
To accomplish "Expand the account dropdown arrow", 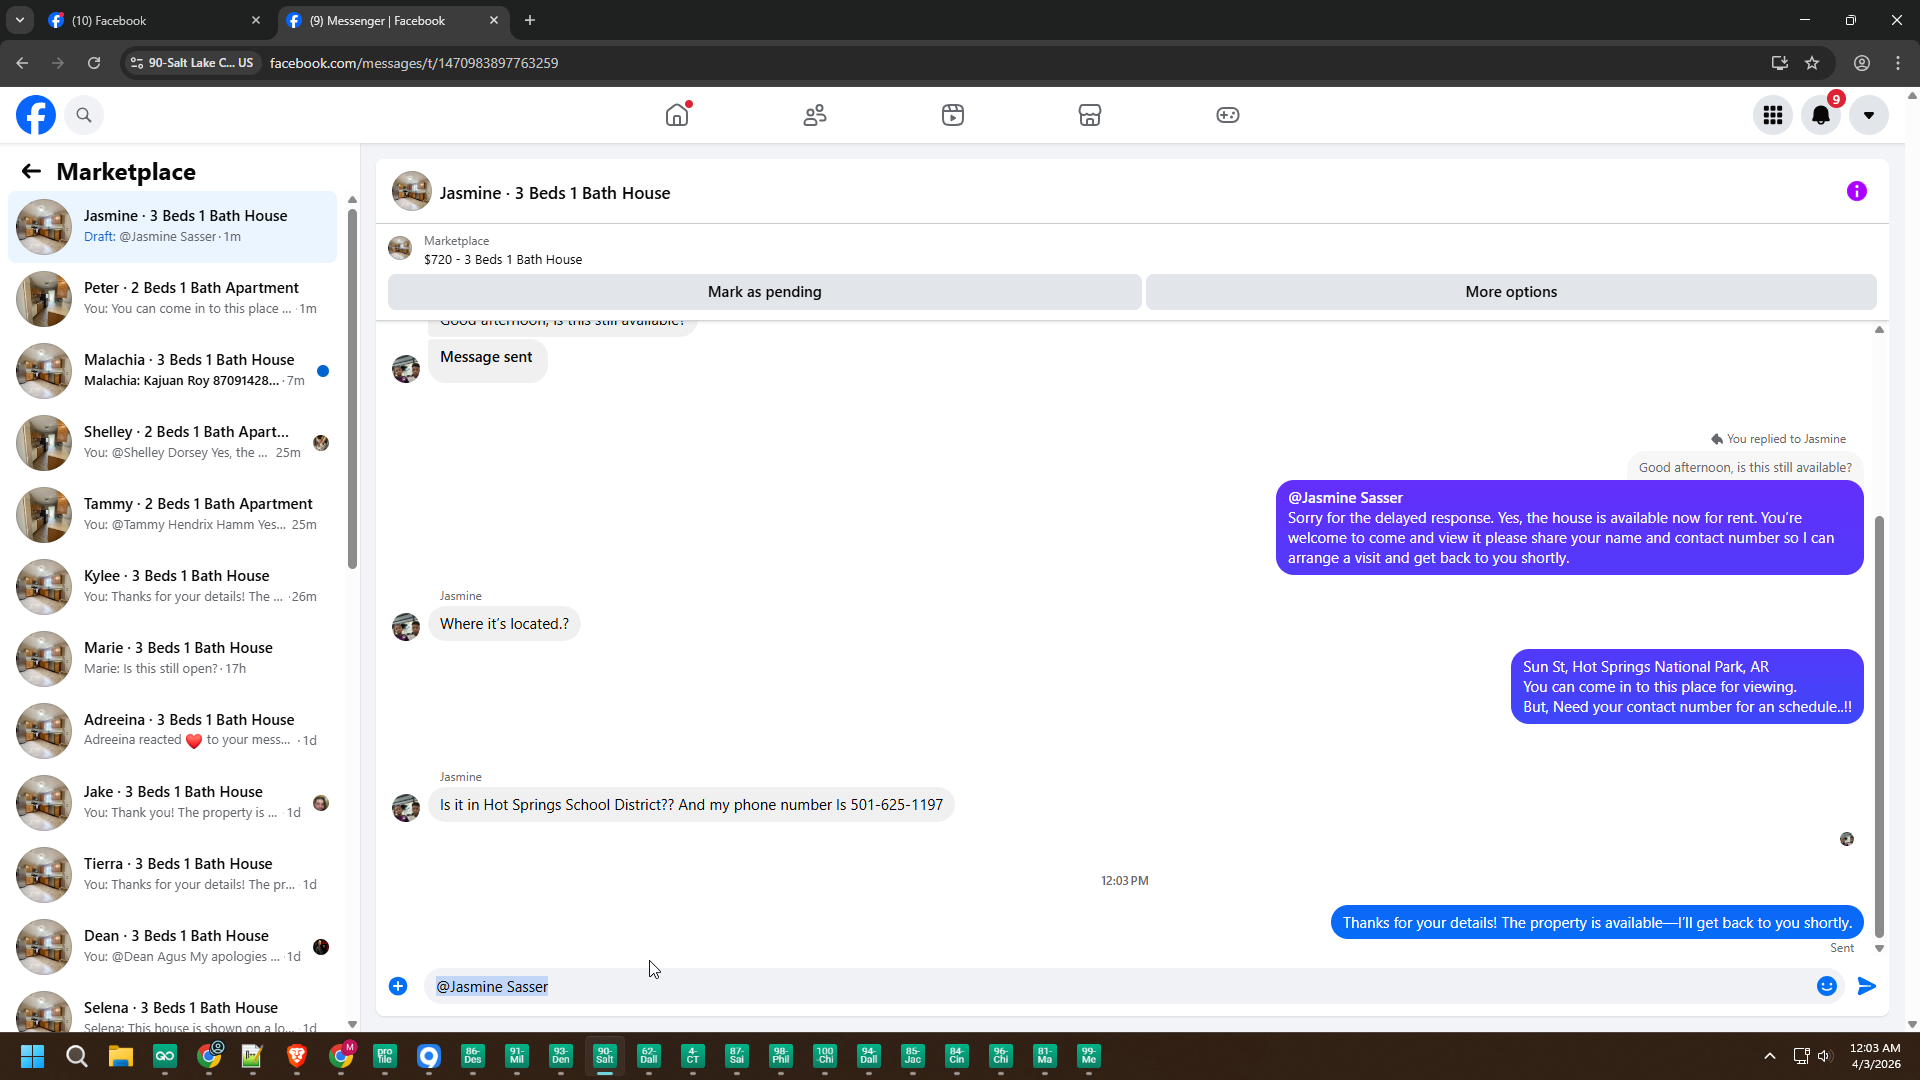I will [x=1869, y=115].
